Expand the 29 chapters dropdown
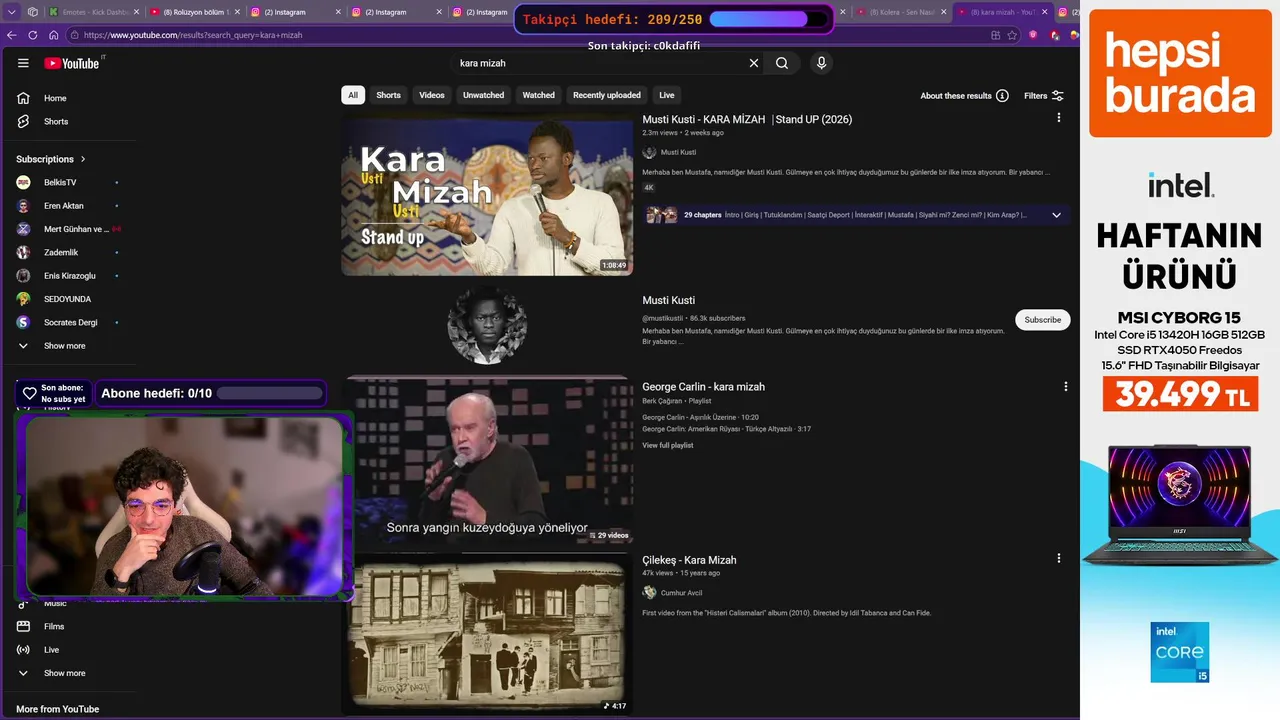 coord(1056,215)
